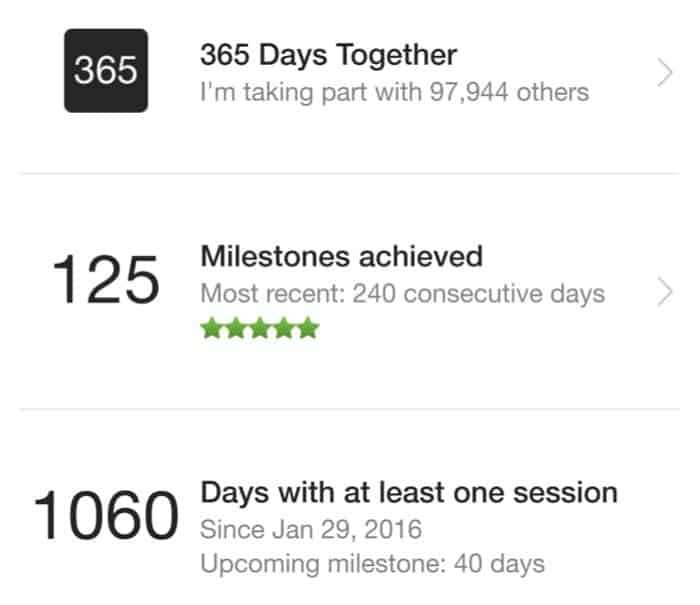Select Upcoming milestone: 40 days
700x605 pixels.
point(372,564)
